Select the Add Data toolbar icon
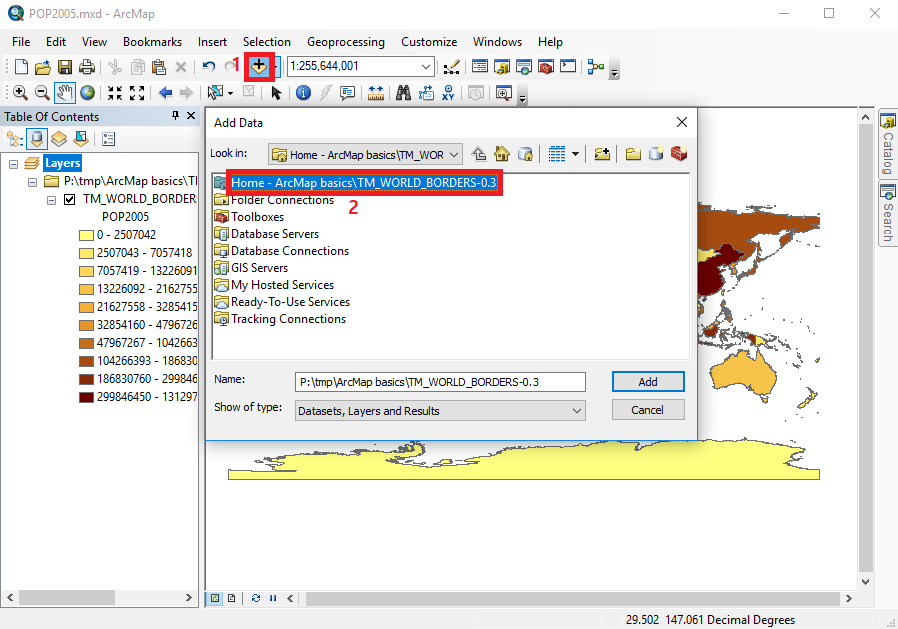898x629 pixels. click(259, 66)
